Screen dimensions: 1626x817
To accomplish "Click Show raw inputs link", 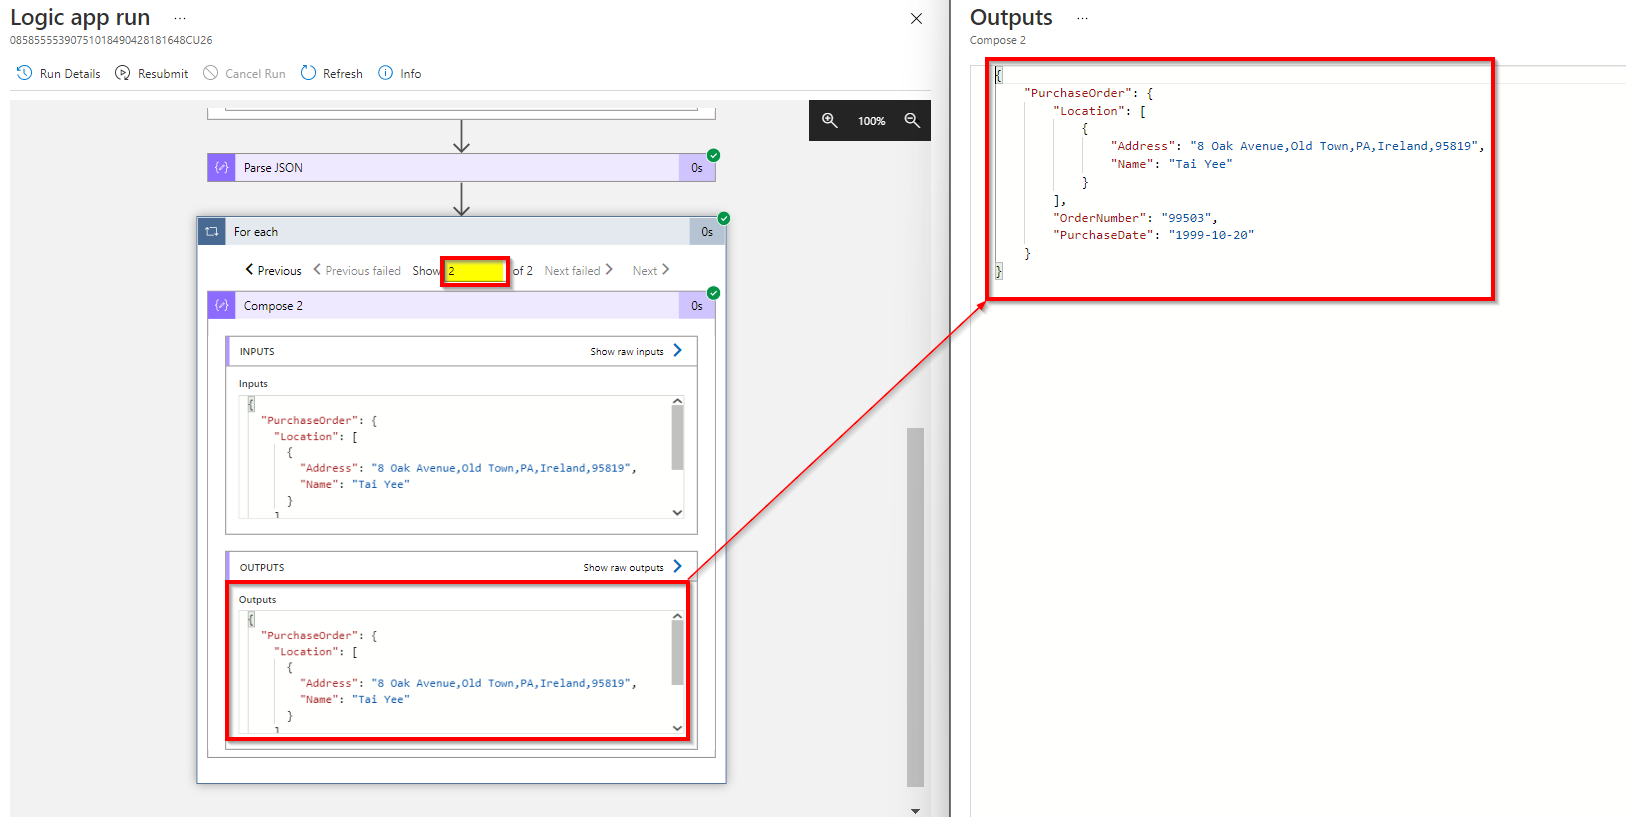I will pos(627,352).
